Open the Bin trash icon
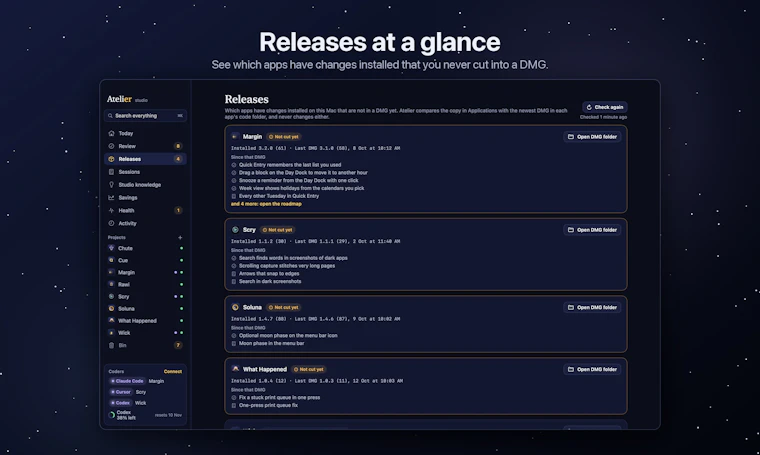Viewport: 760px width, 455px height. click(x=111, y=345)
